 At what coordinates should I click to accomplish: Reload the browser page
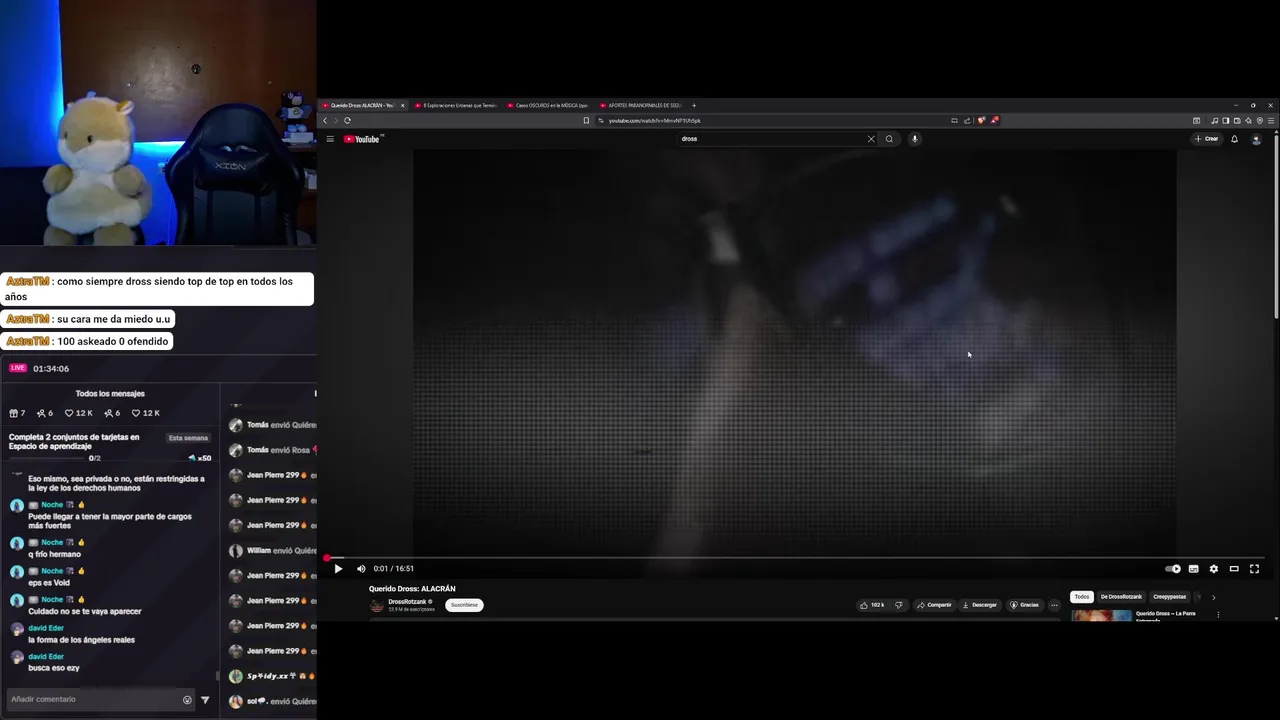[x=347, y=120]
